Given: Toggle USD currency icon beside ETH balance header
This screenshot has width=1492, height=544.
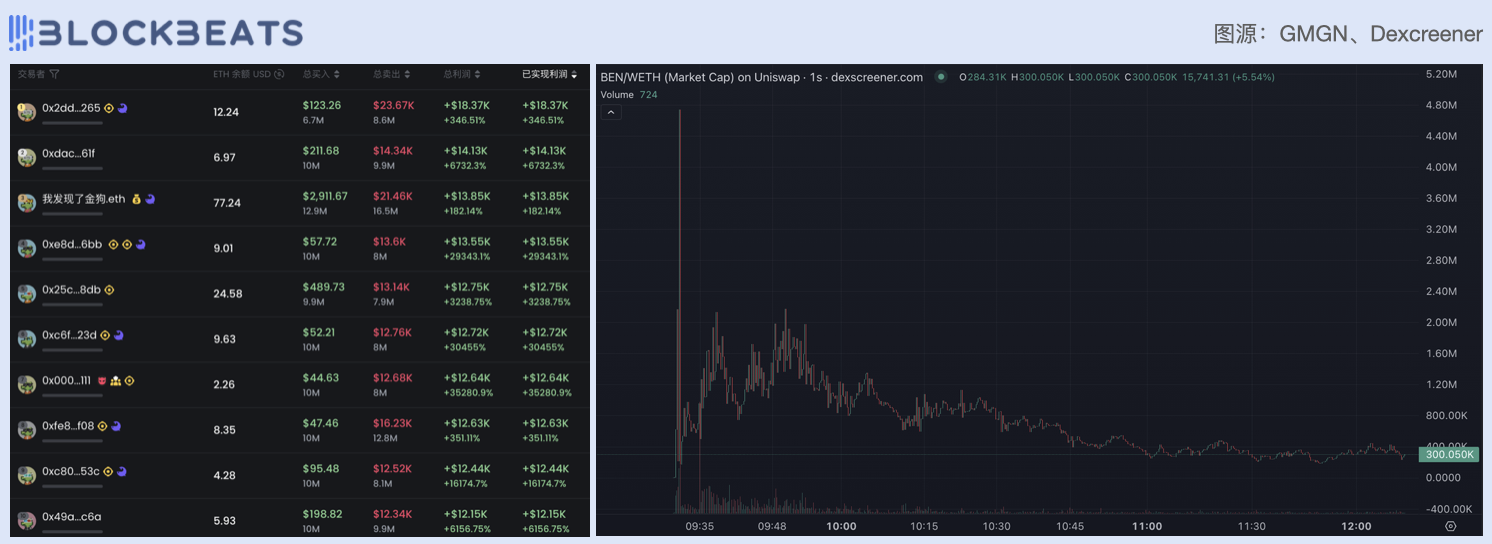Looking at the screenshot, I should (279, 74).
